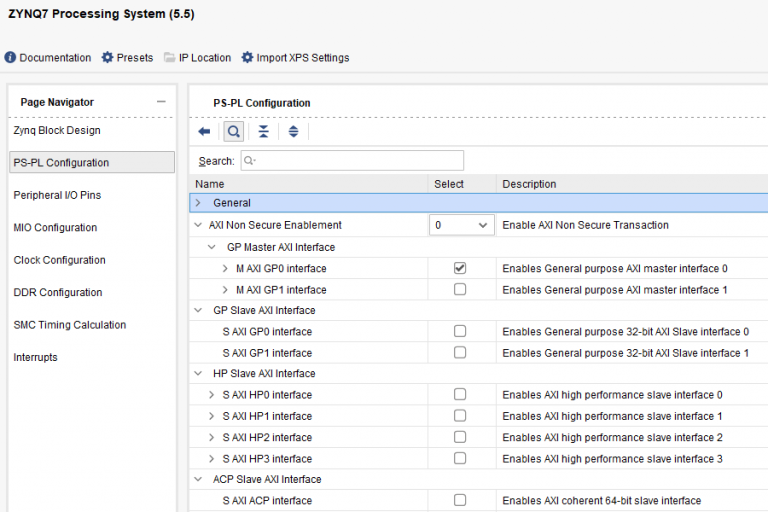The width and height of the screenshot is (768, 512).
Task: Open the MIO Configuration page
Action: (x=55, y=228)
